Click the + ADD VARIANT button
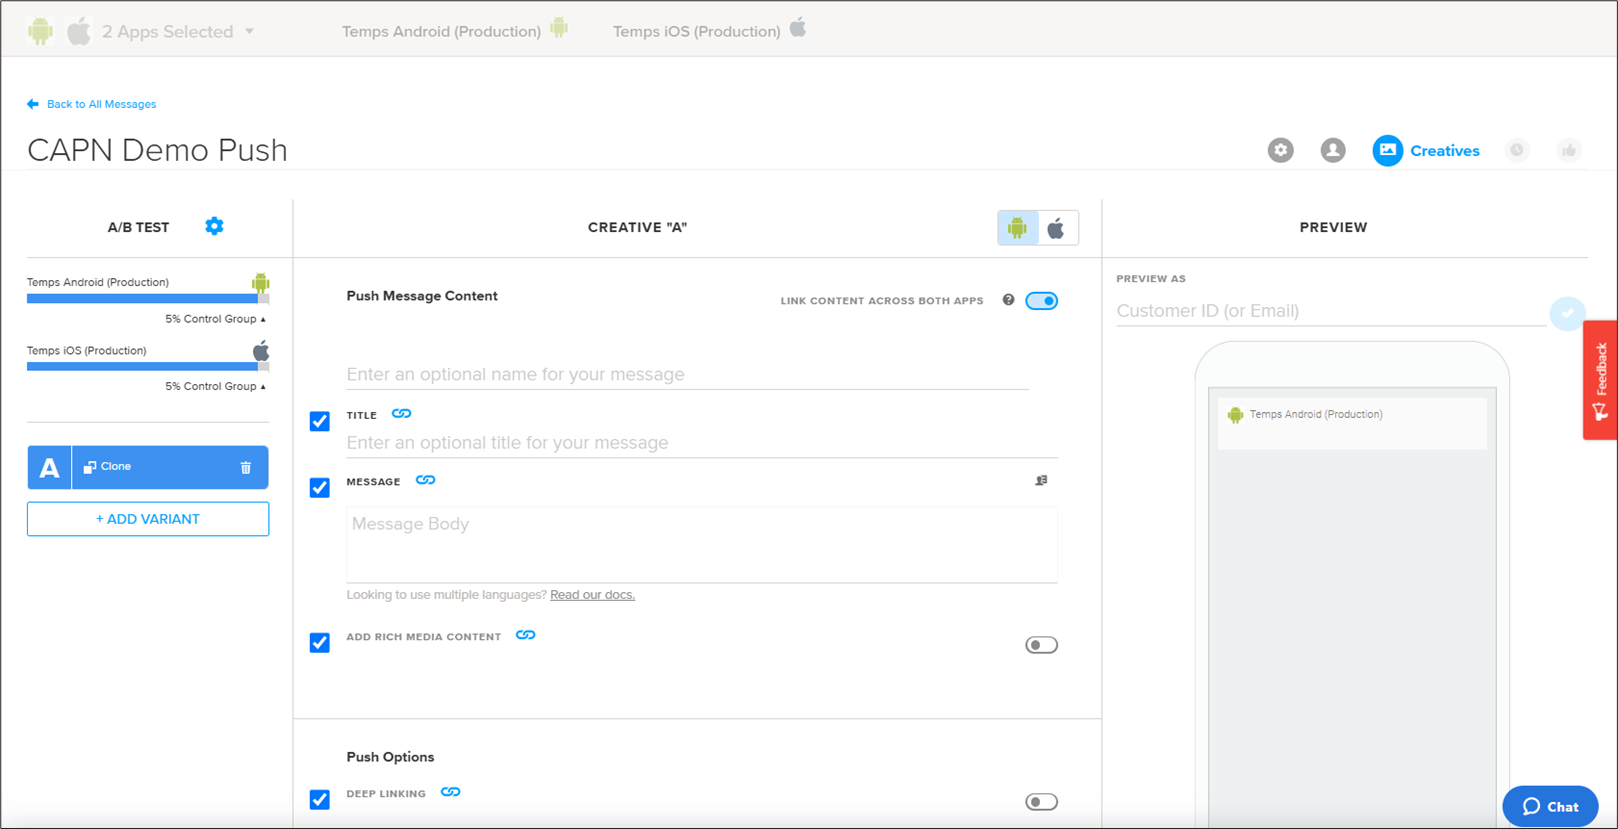This screenshot has width=1618, height=829. (148, 519)
